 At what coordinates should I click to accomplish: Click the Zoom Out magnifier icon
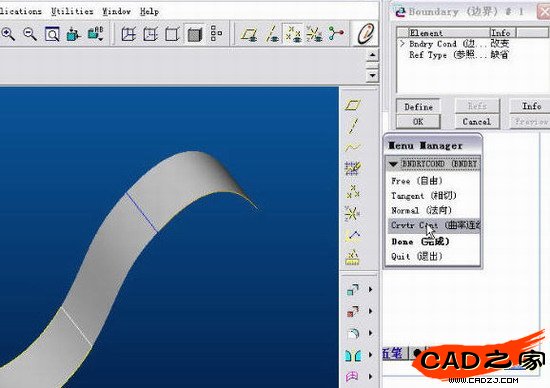(30, 34)
